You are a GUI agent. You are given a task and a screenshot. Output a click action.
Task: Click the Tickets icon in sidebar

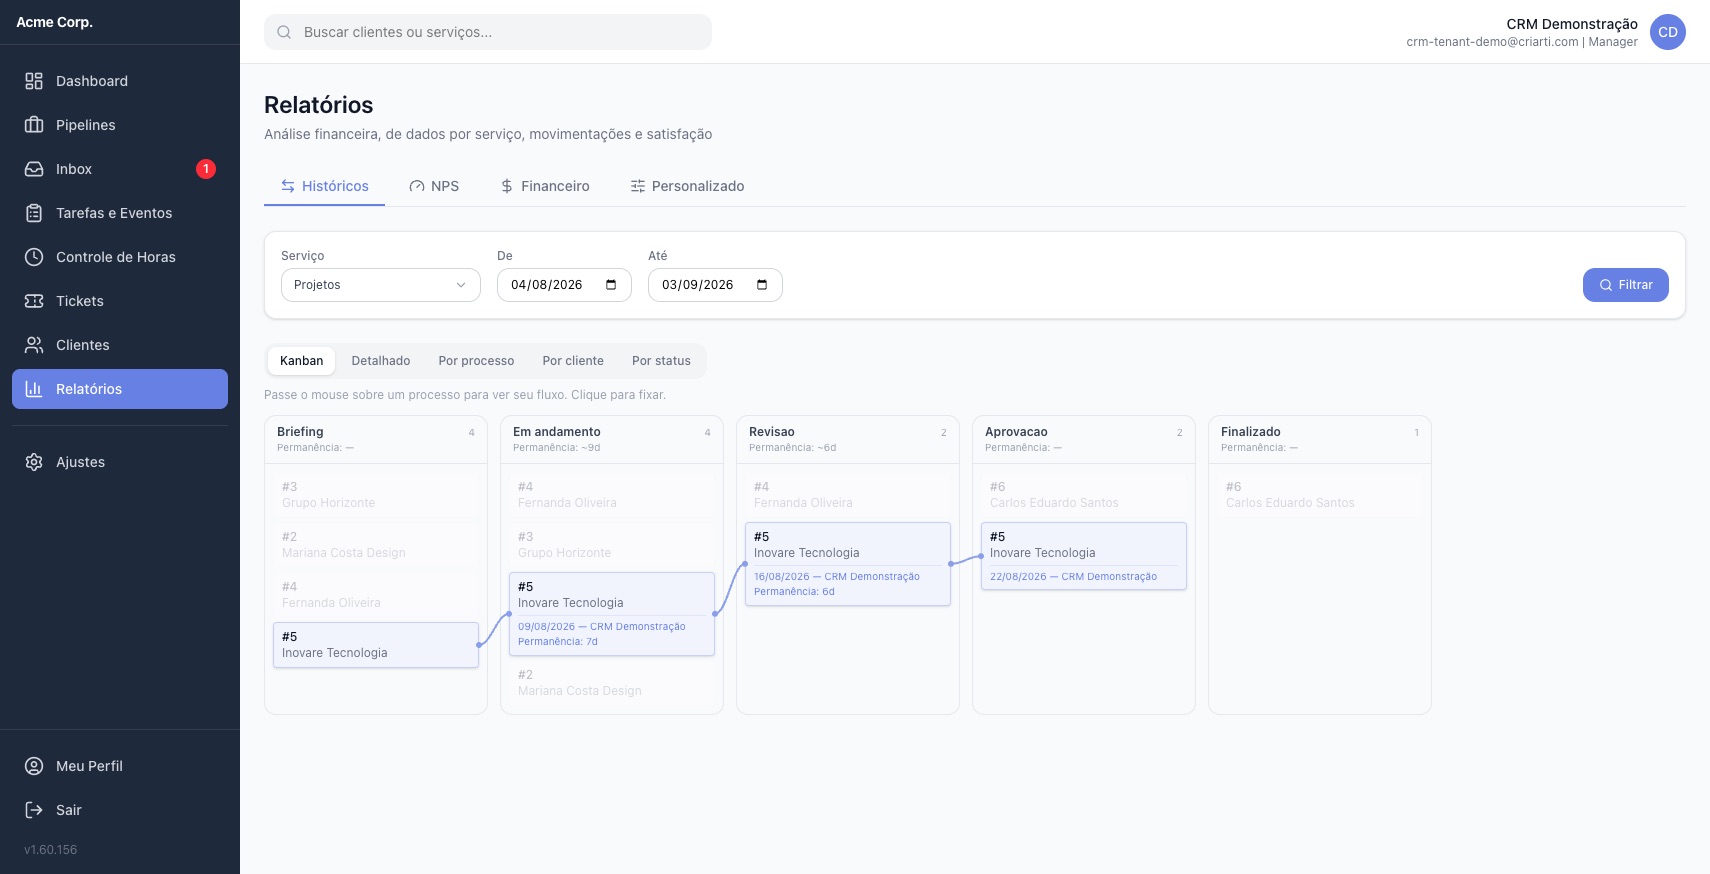coord(34,301)
